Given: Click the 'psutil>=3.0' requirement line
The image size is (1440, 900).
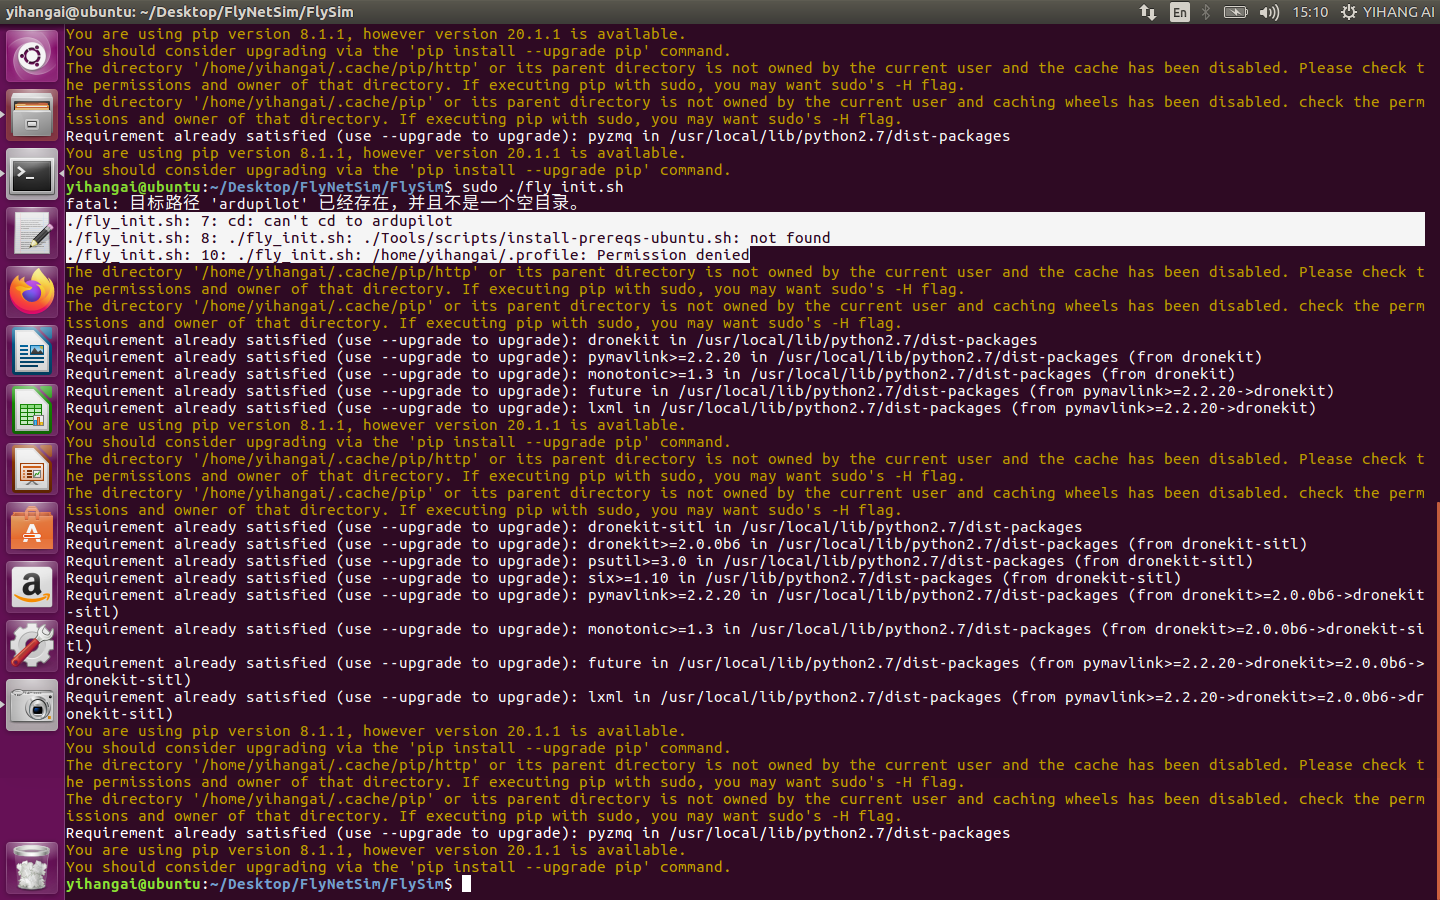Looking at the screenshot, I should [x=660, y=561].
